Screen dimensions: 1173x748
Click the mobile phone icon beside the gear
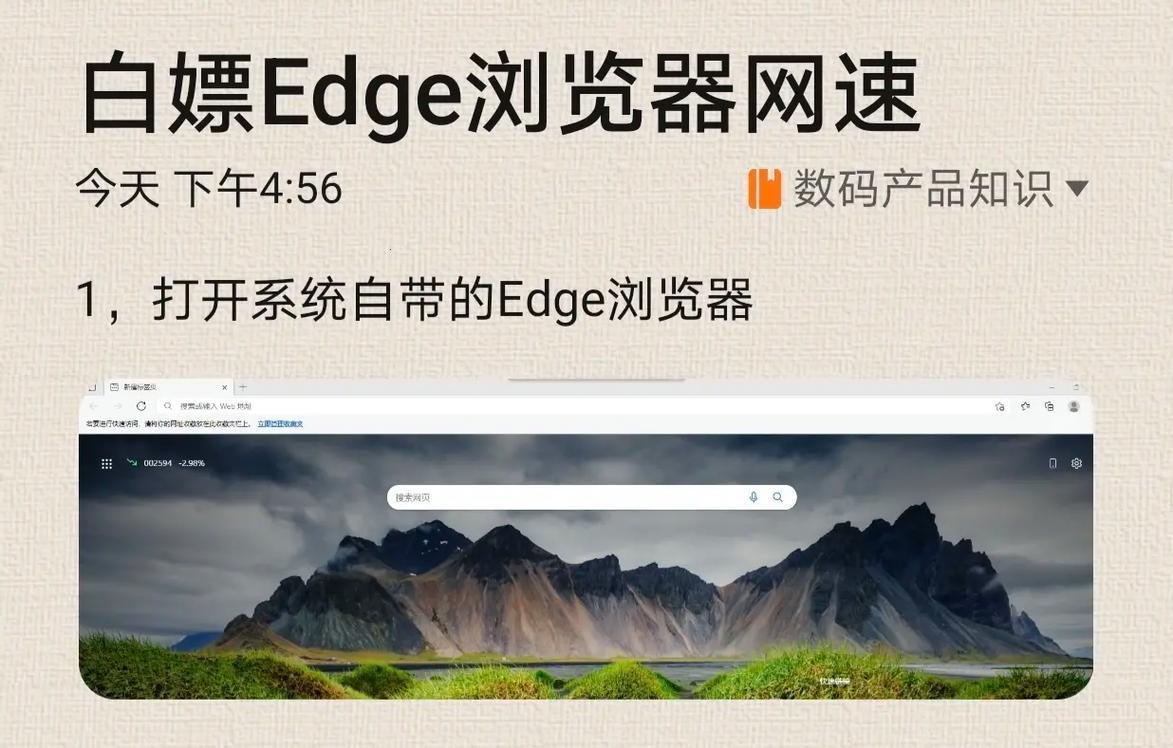(x=1053, y=463)
